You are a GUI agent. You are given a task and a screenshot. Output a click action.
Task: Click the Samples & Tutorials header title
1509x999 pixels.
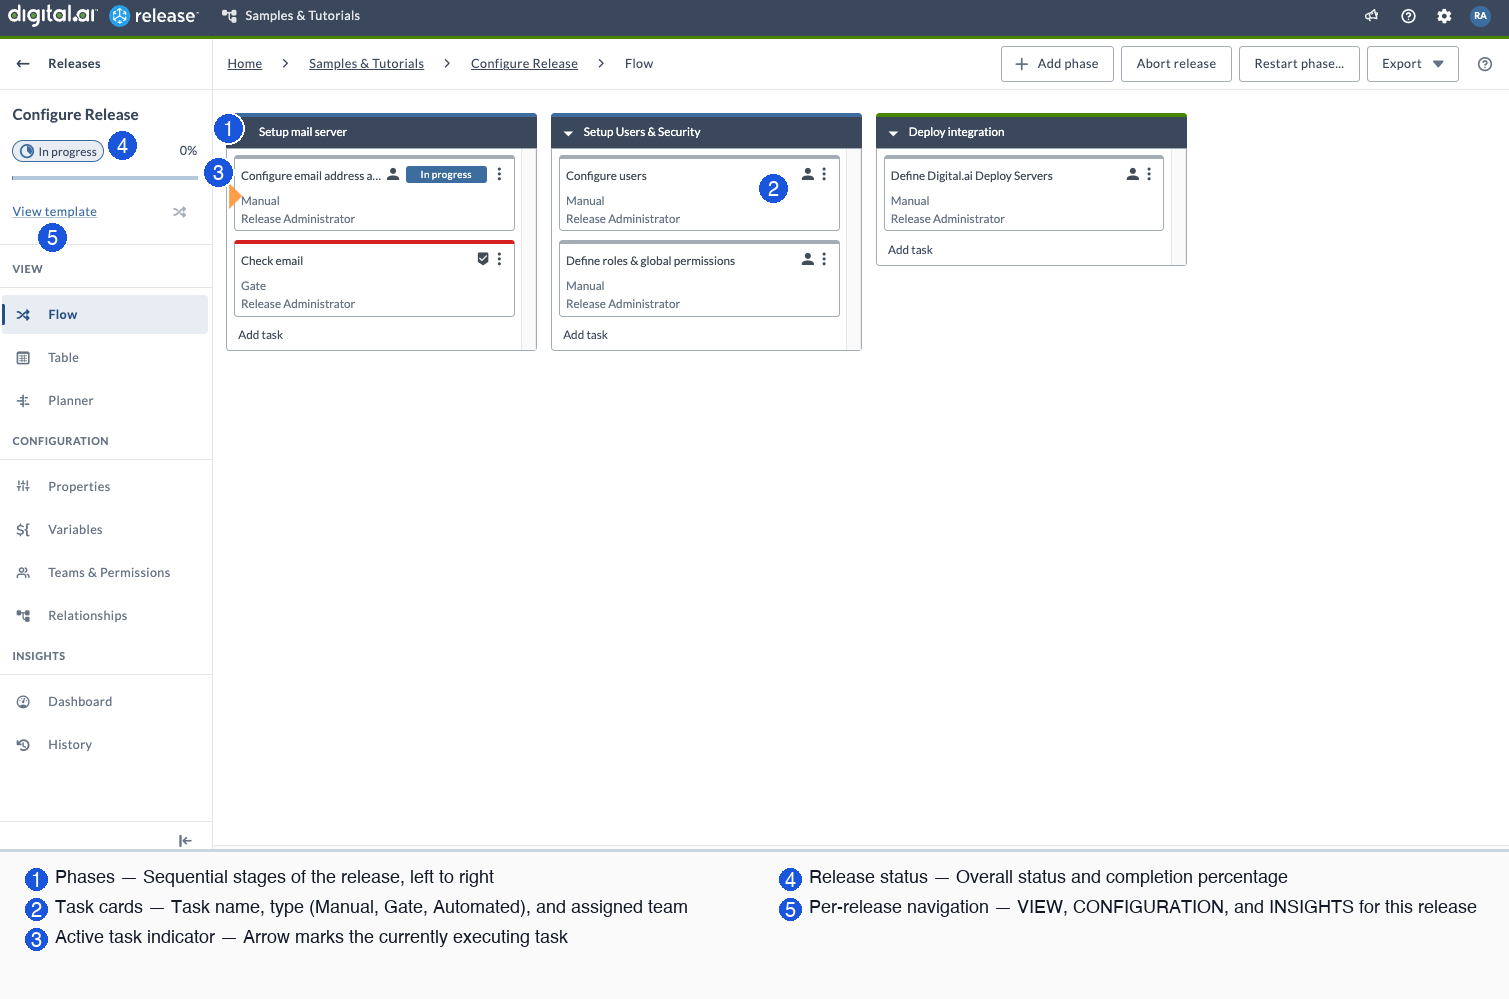(x=302, y=16)
